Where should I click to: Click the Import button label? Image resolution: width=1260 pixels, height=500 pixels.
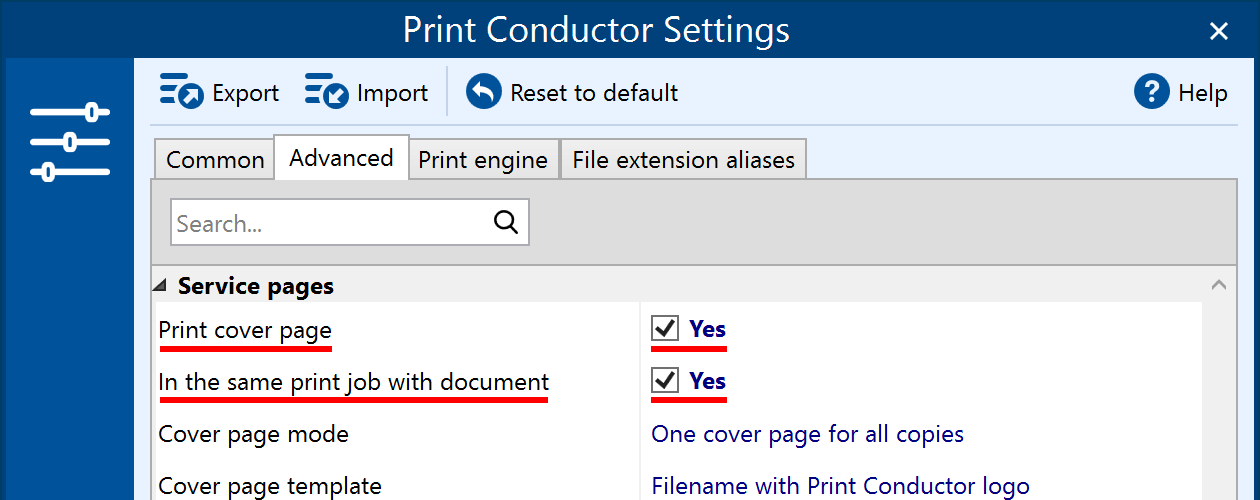pyautogui.click(x=392, y=93)
